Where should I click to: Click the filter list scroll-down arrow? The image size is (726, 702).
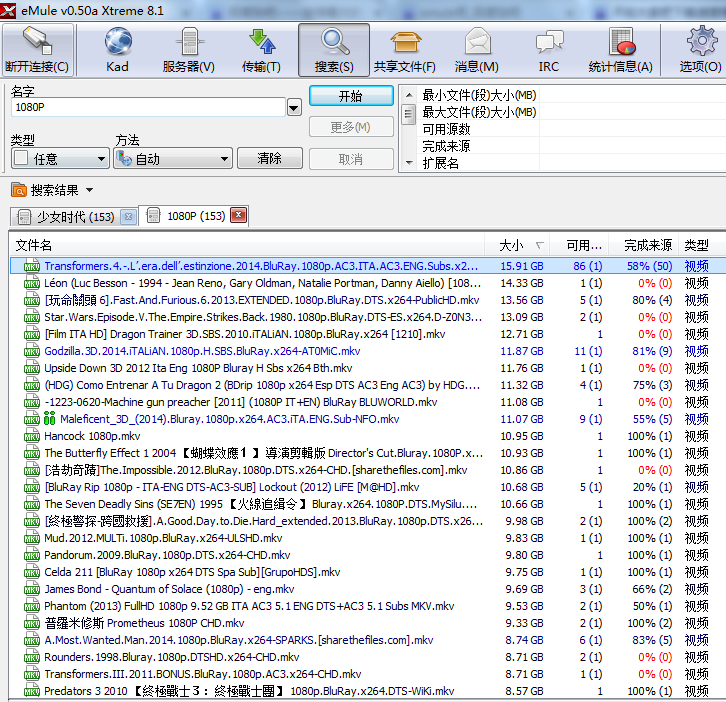click(x=408, y=163)
